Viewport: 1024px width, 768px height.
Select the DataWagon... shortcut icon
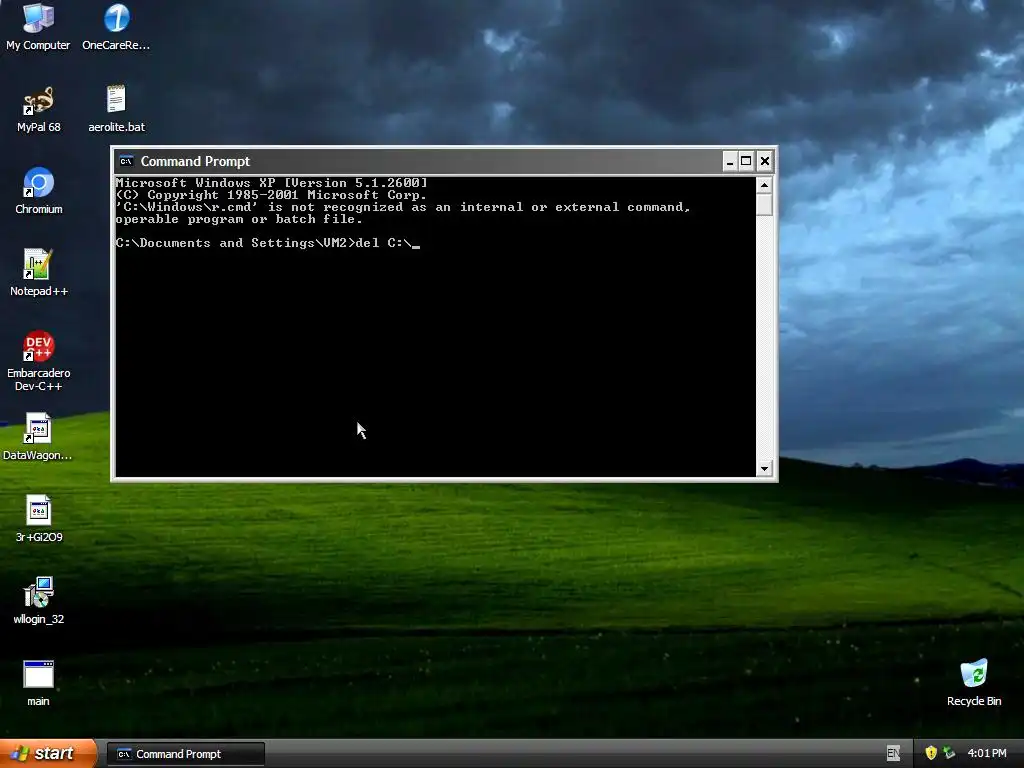(38, 437)
